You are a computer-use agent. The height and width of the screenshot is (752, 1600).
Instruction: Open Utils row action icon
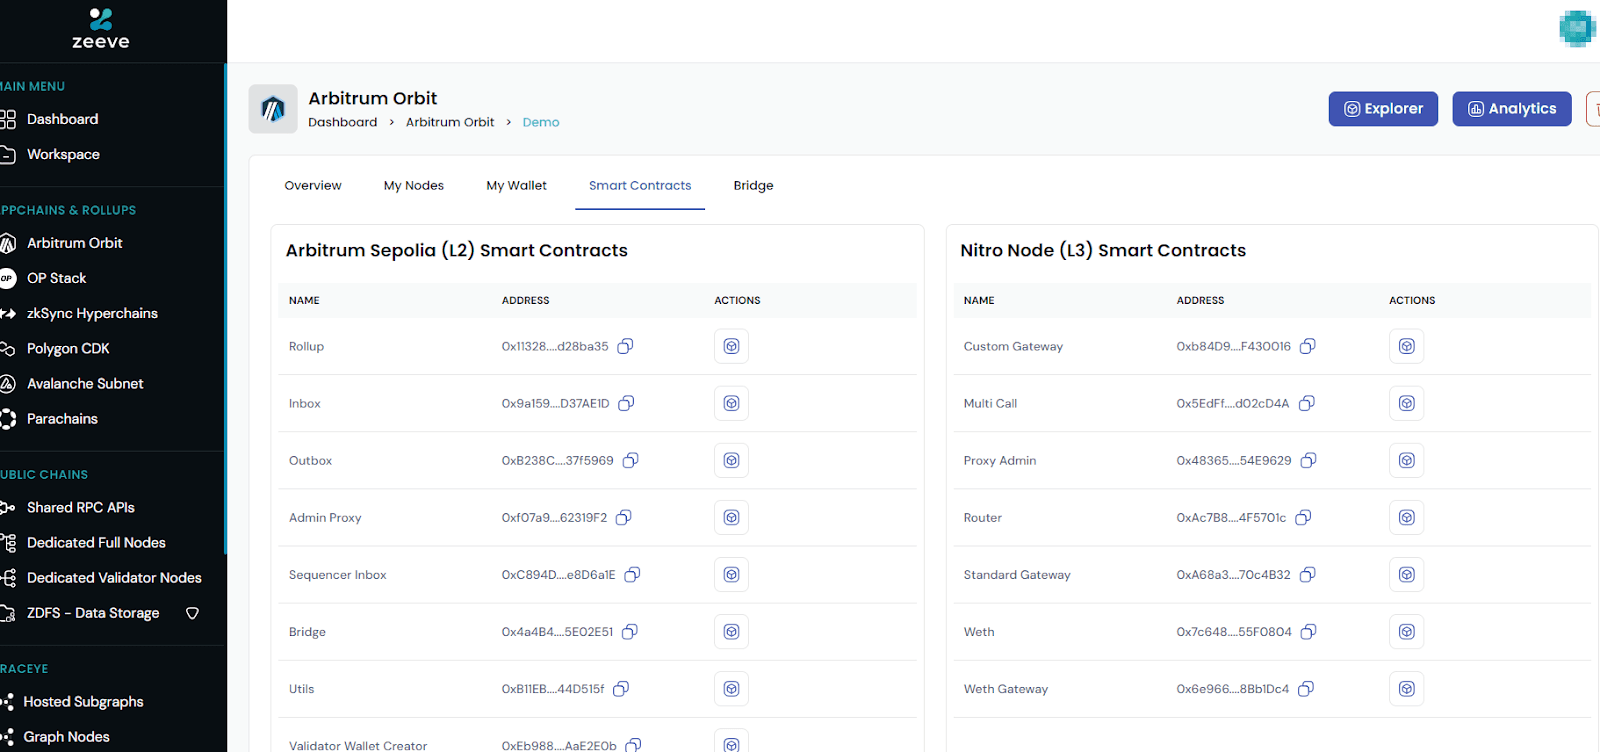pyautogui.click(x=732, y=688)
